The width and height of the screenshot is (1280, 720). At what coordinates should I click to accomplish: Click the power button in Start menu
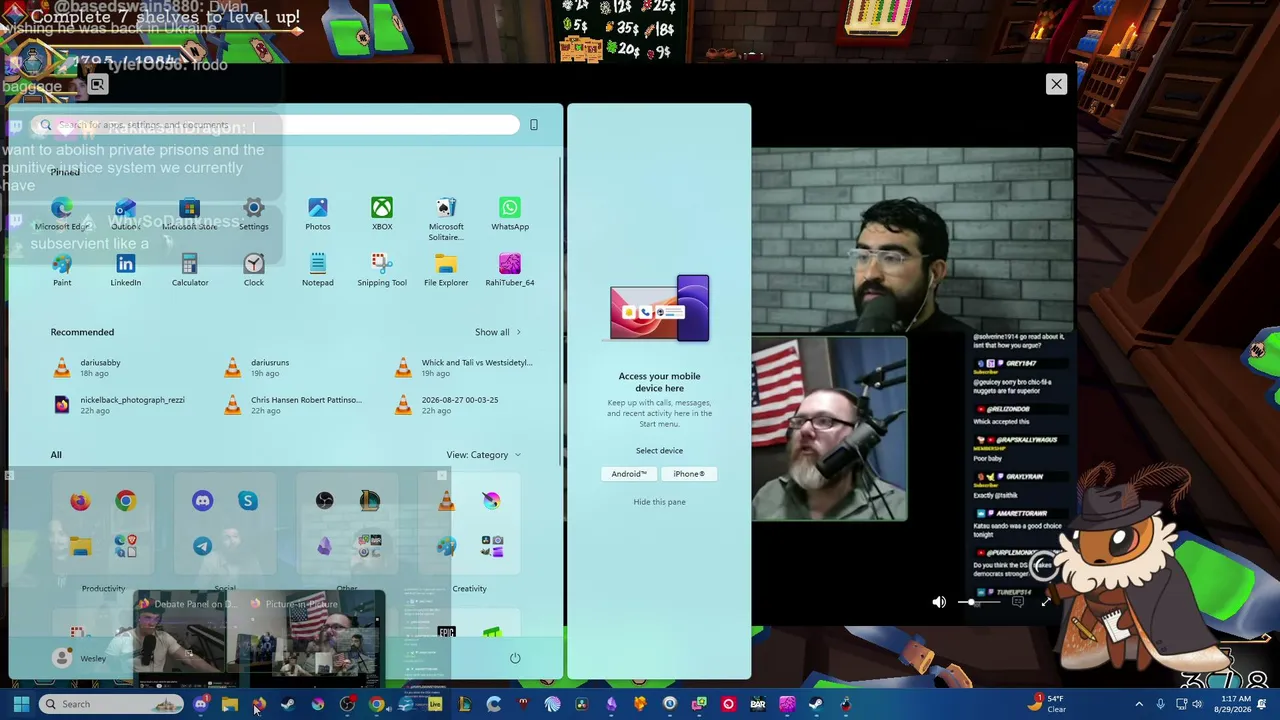pos(515,658)
